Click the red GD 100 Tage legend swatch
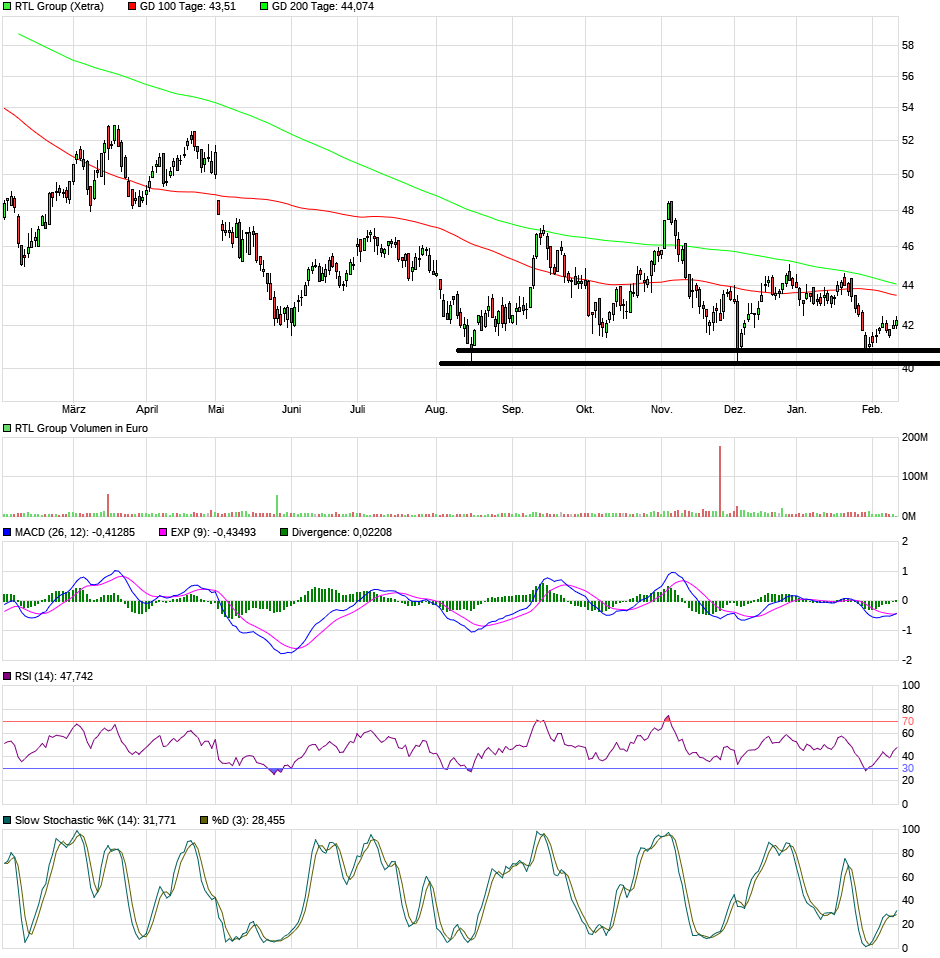The image size is (940, 958). pos(133,6)
